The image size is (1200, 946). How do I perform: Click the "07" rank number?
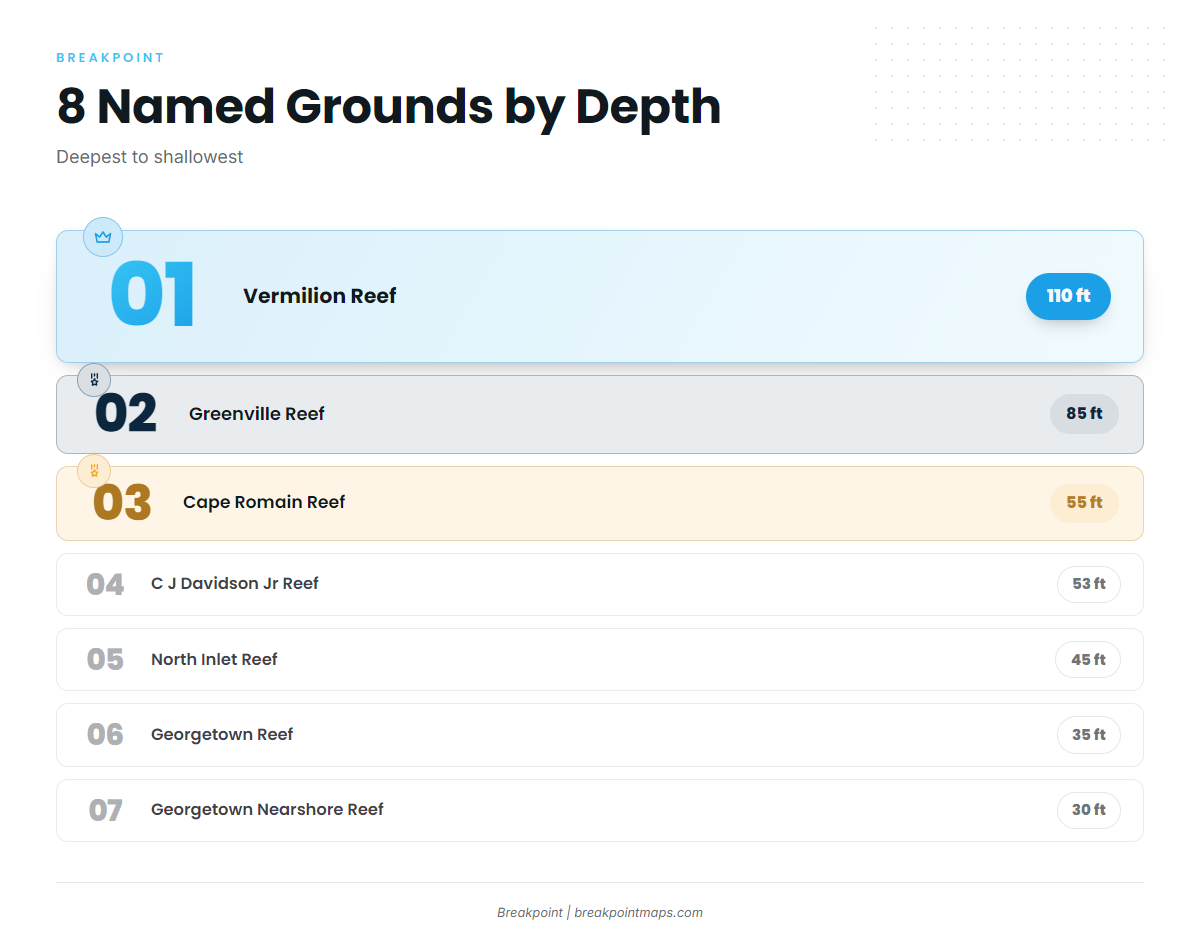click(105, 810)
